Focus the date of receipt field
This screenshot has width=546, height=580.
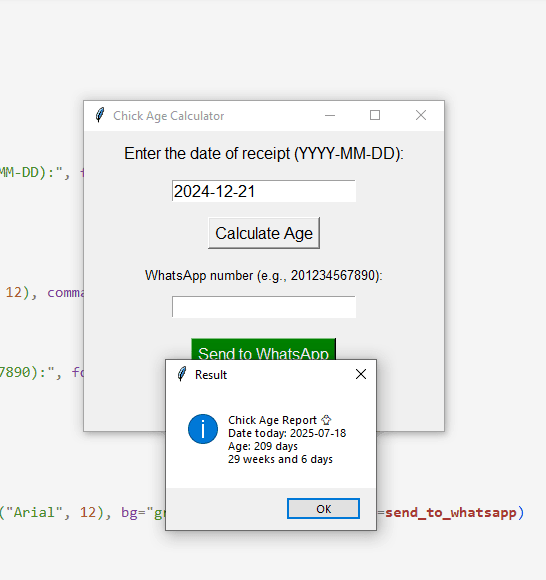(x=264, y=191)
